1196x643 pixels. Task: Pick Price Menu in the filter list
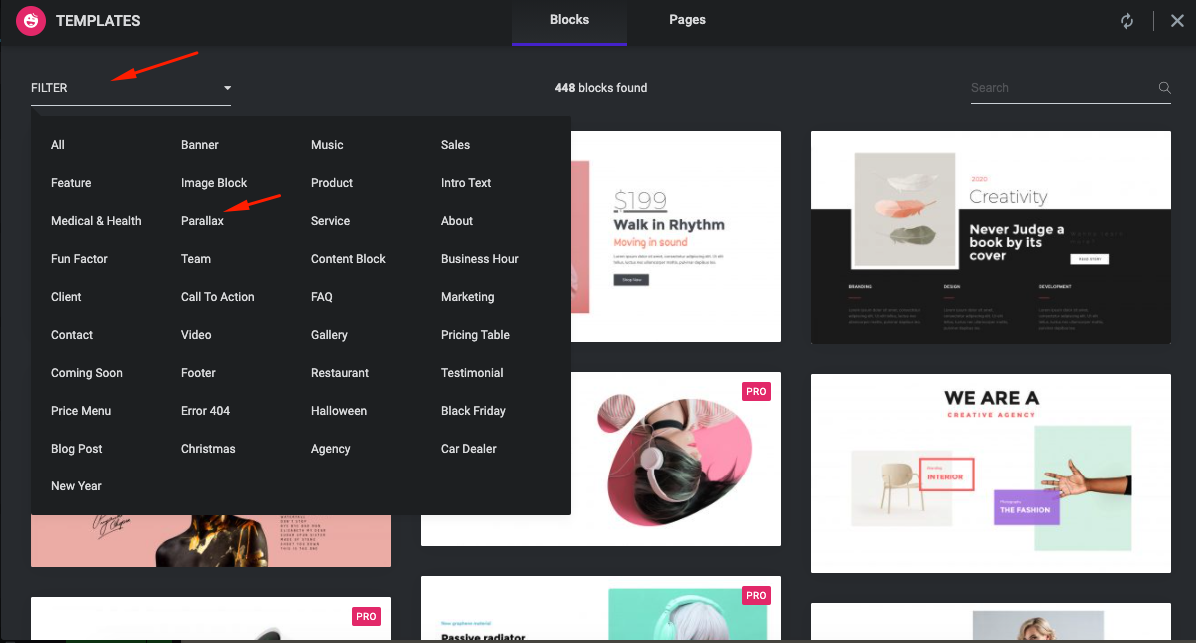point(81,411)
